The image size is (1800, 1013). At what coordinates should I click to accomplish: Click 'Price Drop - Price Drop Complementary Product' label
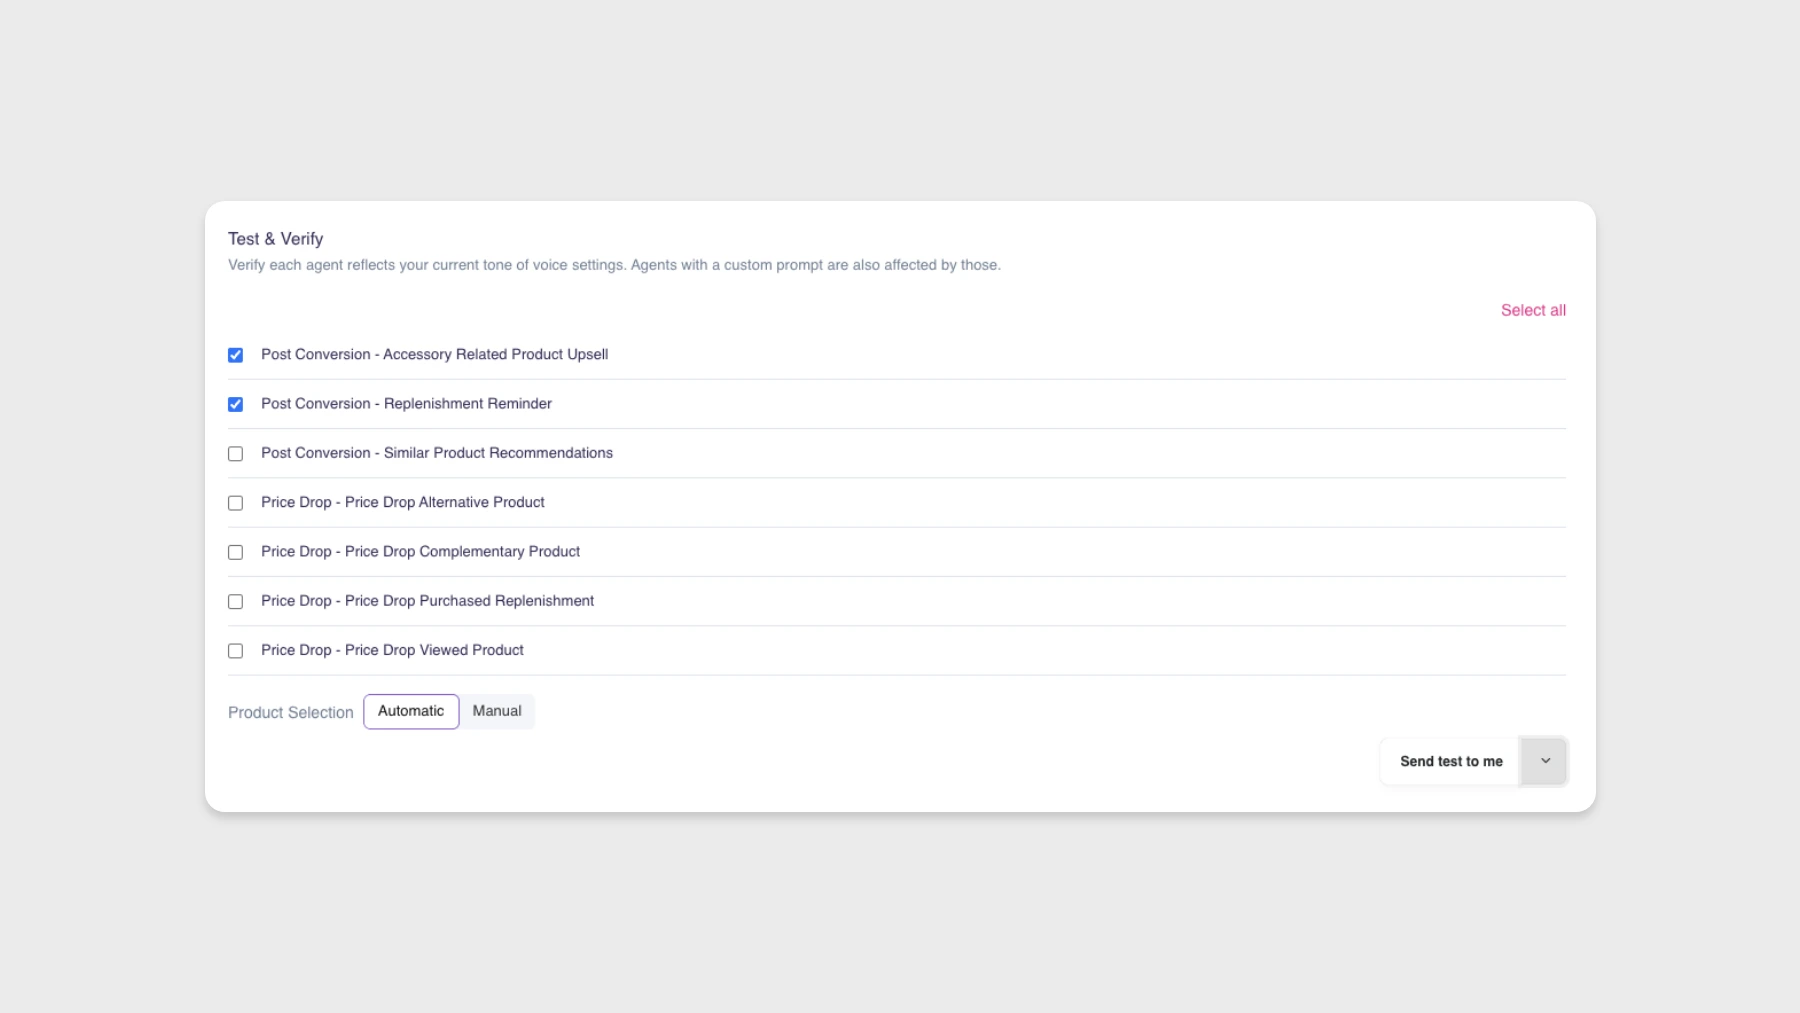[x=420, y=551]
